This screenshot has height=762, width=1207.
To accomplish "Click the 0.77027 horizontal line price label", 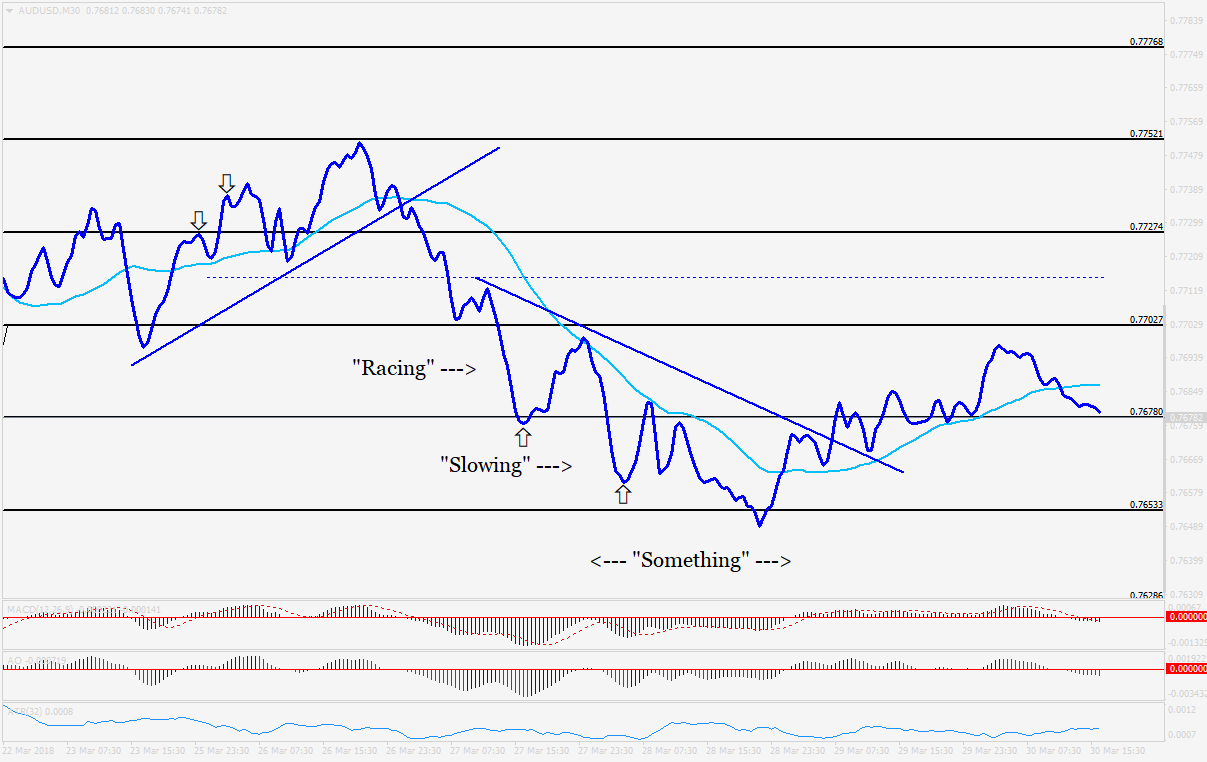I will pyautogui.click(x=1146, y=320).
